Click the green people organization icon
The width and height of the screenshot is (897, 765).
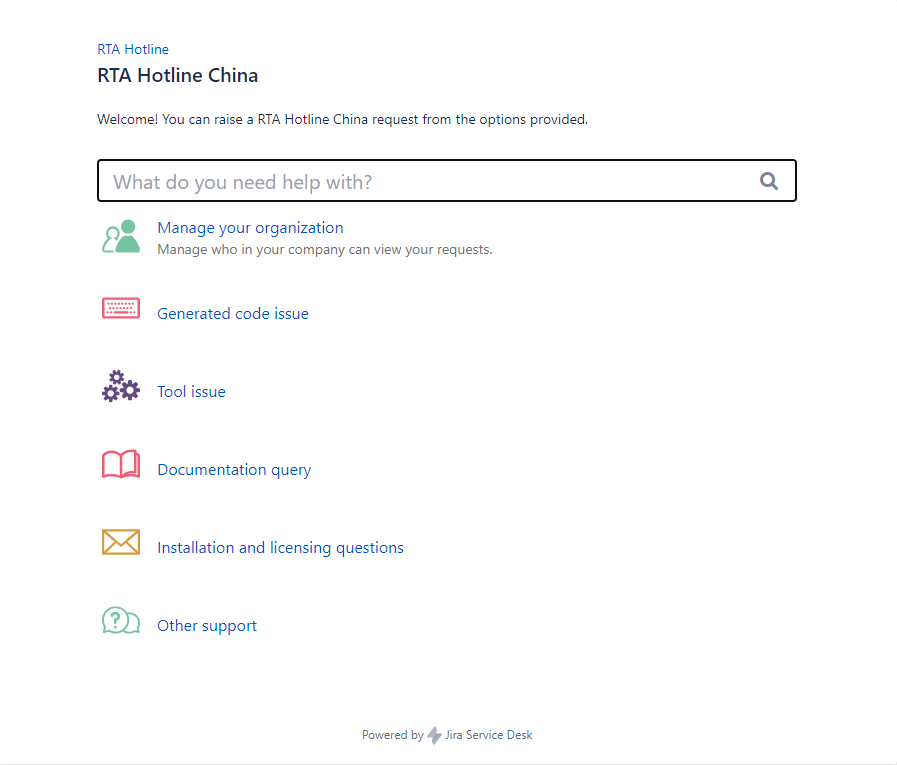[121, 236]
